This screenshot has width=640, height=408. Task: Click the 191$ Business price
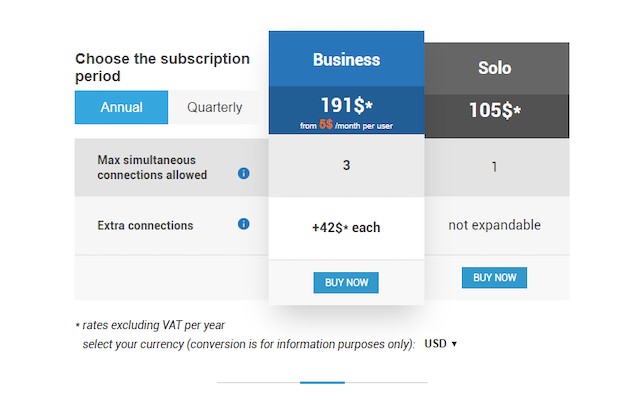click(x=347, y=105)
